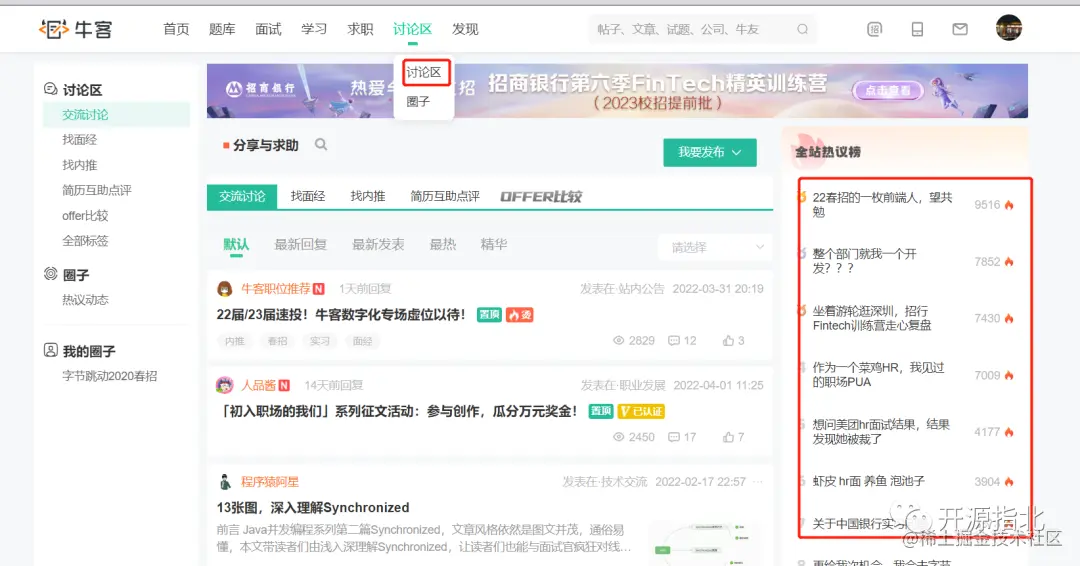Open the user avatar menu
The height and width of the screenshot is (566, 1080).
[x=1008, y=28]
